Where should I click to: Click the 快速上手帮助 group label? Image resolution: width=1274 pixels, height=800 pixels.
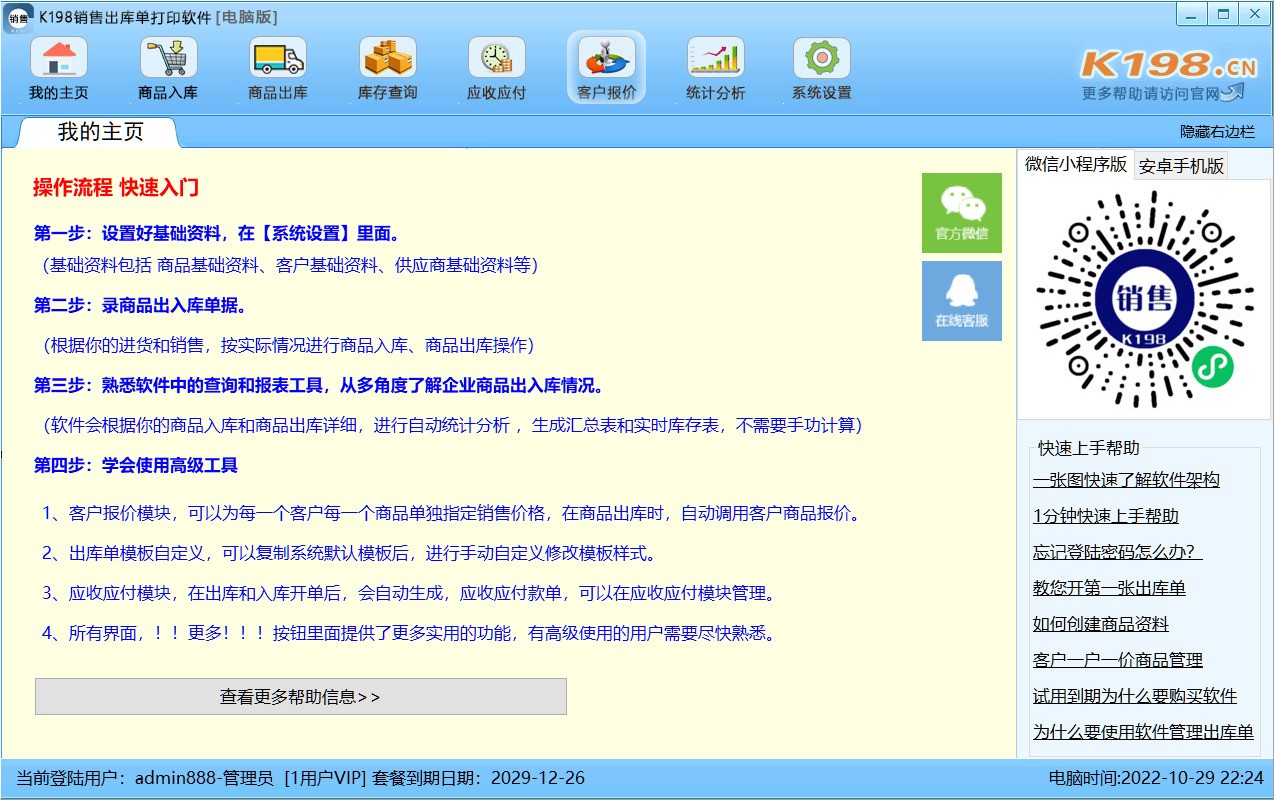point(1088,448)
